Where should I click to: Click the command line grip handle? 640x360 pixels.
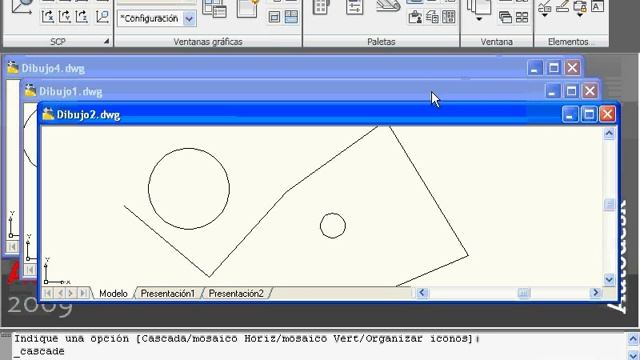pos(6,335)
